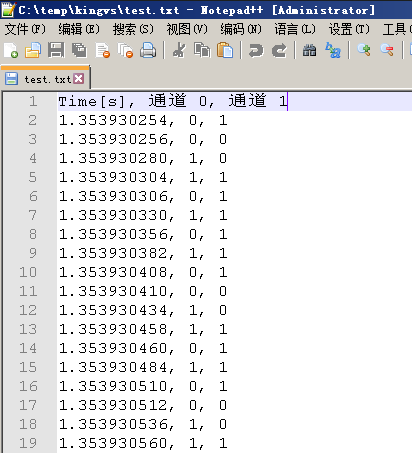412x453 pixels.
Task: Click the value 1.353930280 on line 4
Action: pyautogui.click(x=113, y=158)
